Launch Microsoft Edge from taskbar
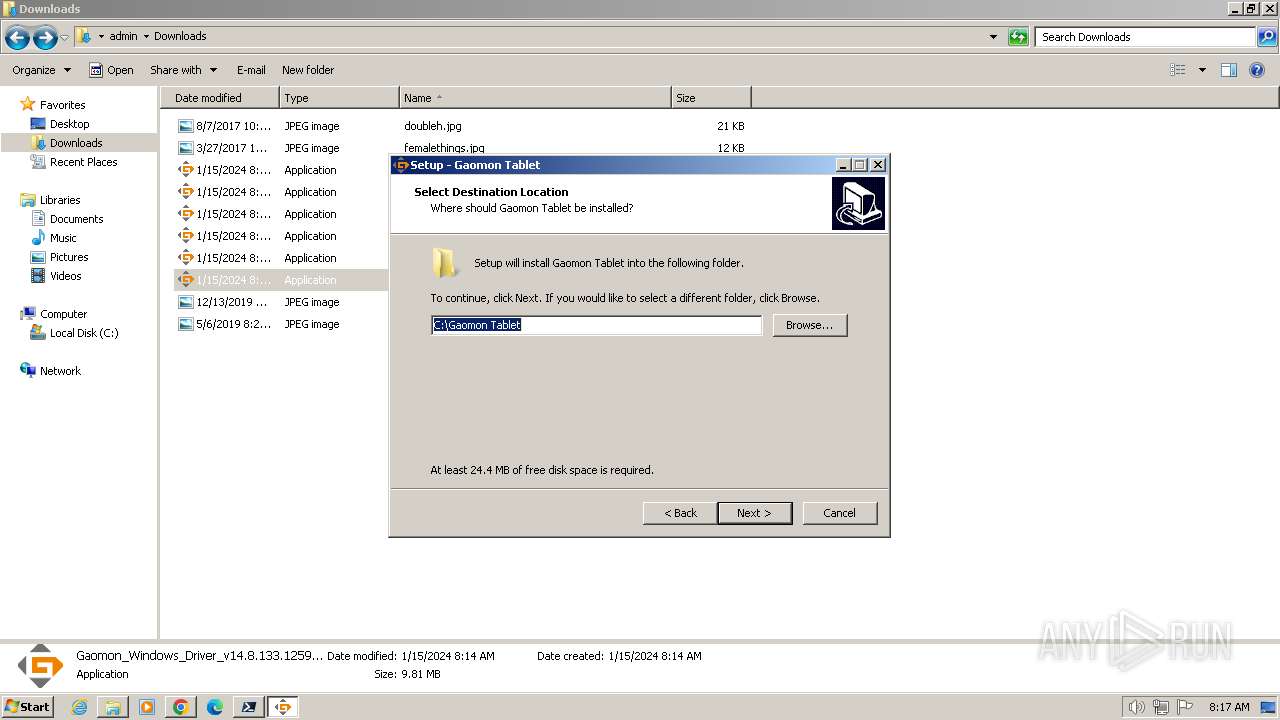The height and width of the screenshot is (720, 1280). pos(215,707)
